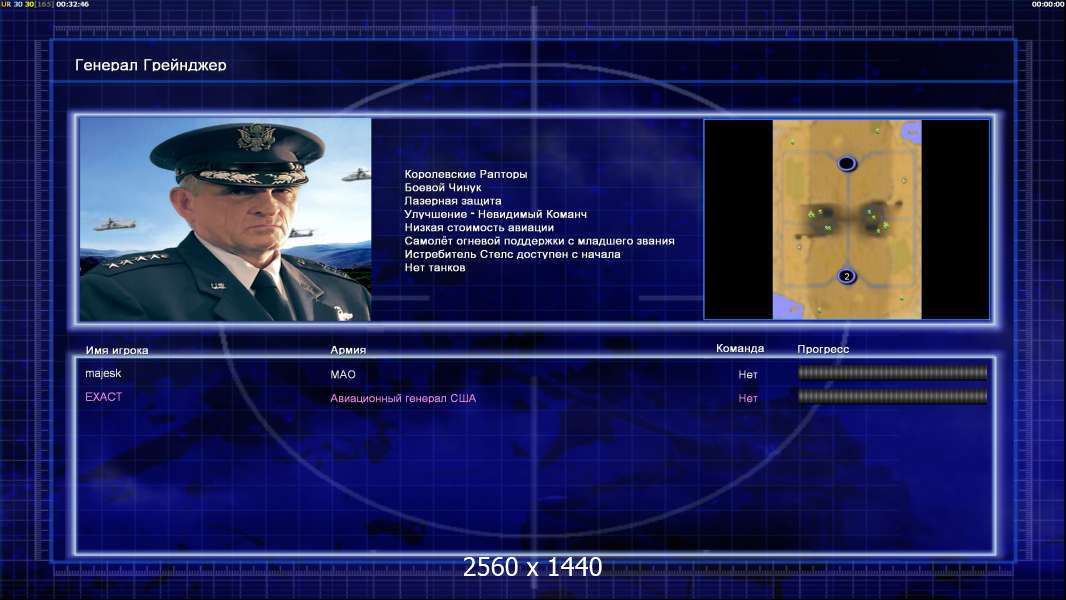The width and height of the screenshot is (1066, 600).
Task: Click the loading progress bar for majesk
Action: pyautogui.click(x=893, y=372)
